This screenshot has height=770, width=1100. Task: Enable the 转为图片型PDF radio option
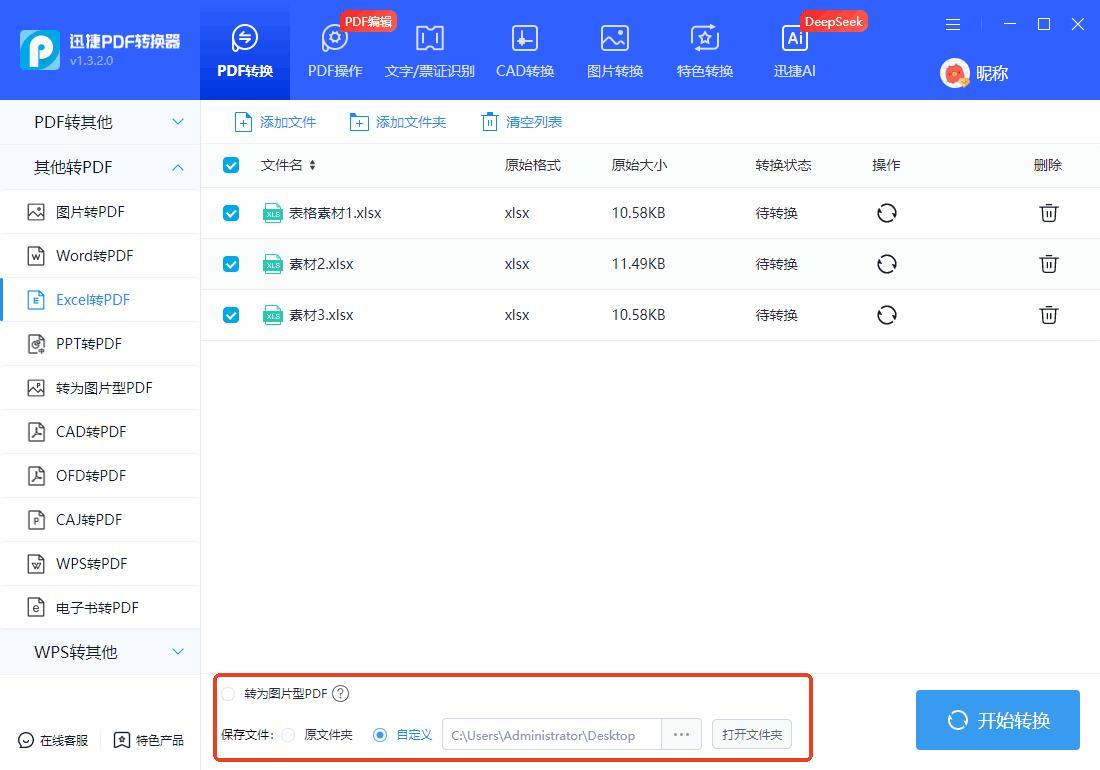click(229, 694)
